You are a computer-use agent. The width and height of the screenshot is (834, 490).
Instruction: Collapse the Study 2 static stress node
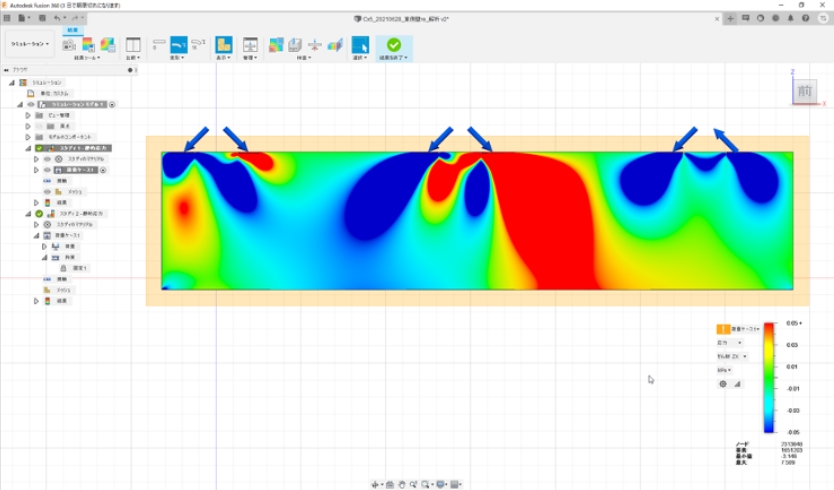pyautogui.click(x=28, y=214)
